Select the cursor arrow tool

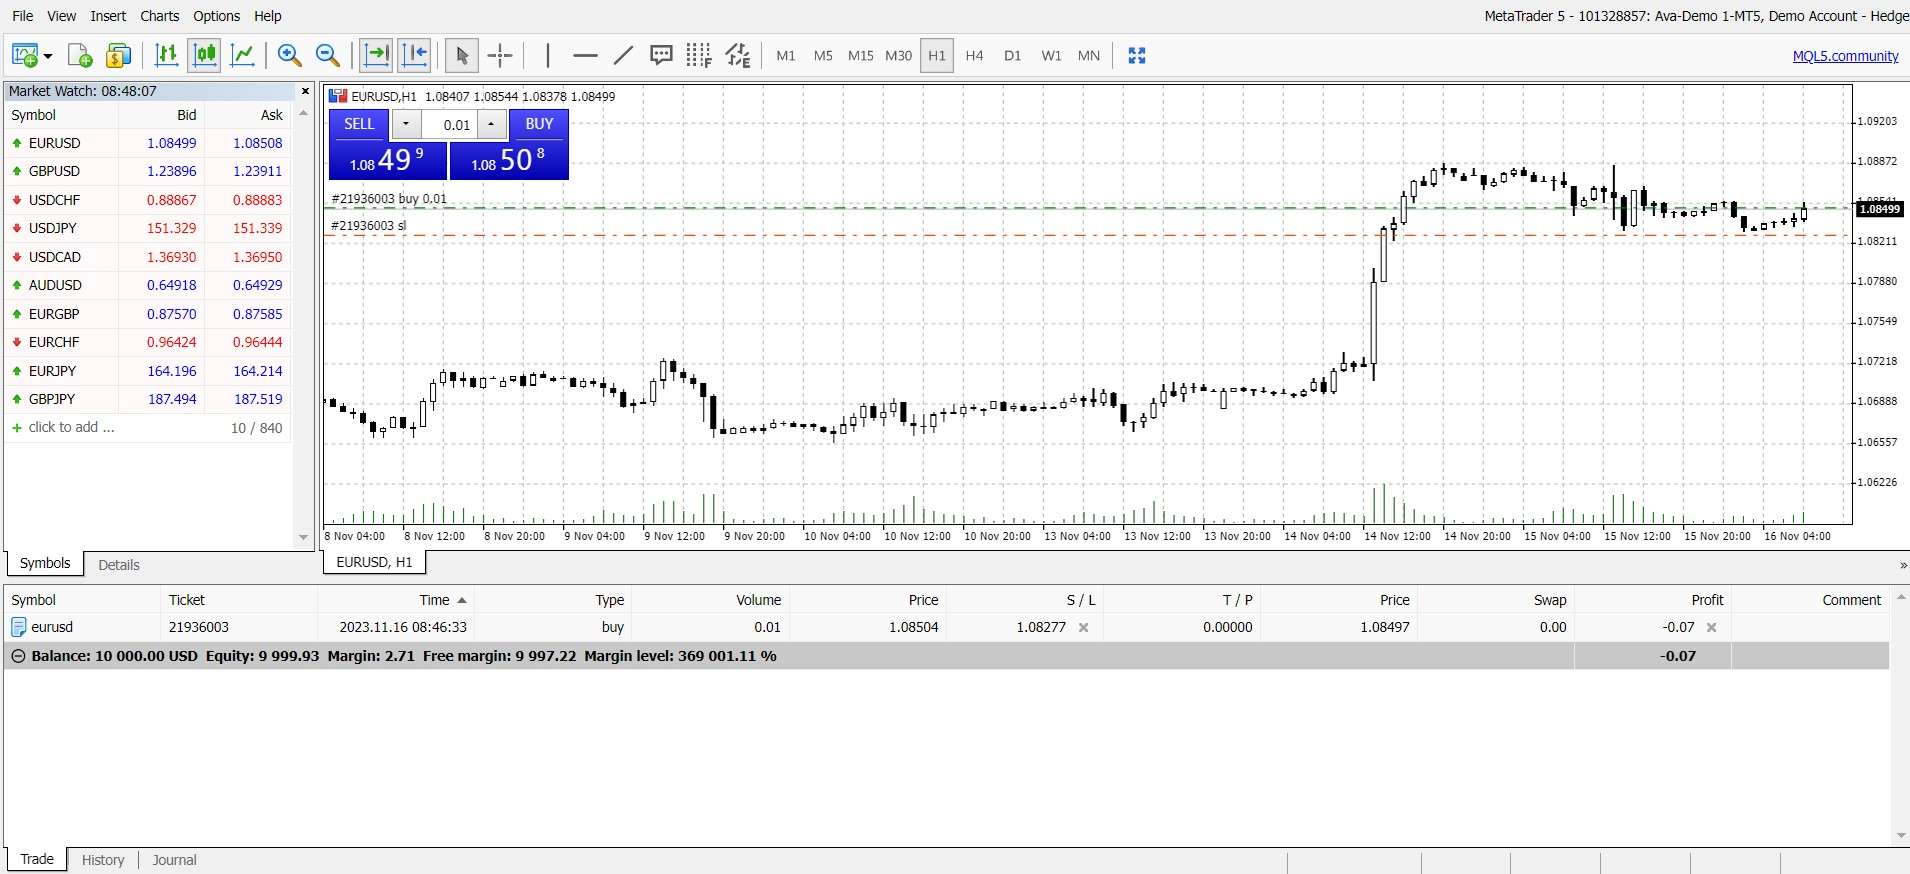(x=461, y=56)
